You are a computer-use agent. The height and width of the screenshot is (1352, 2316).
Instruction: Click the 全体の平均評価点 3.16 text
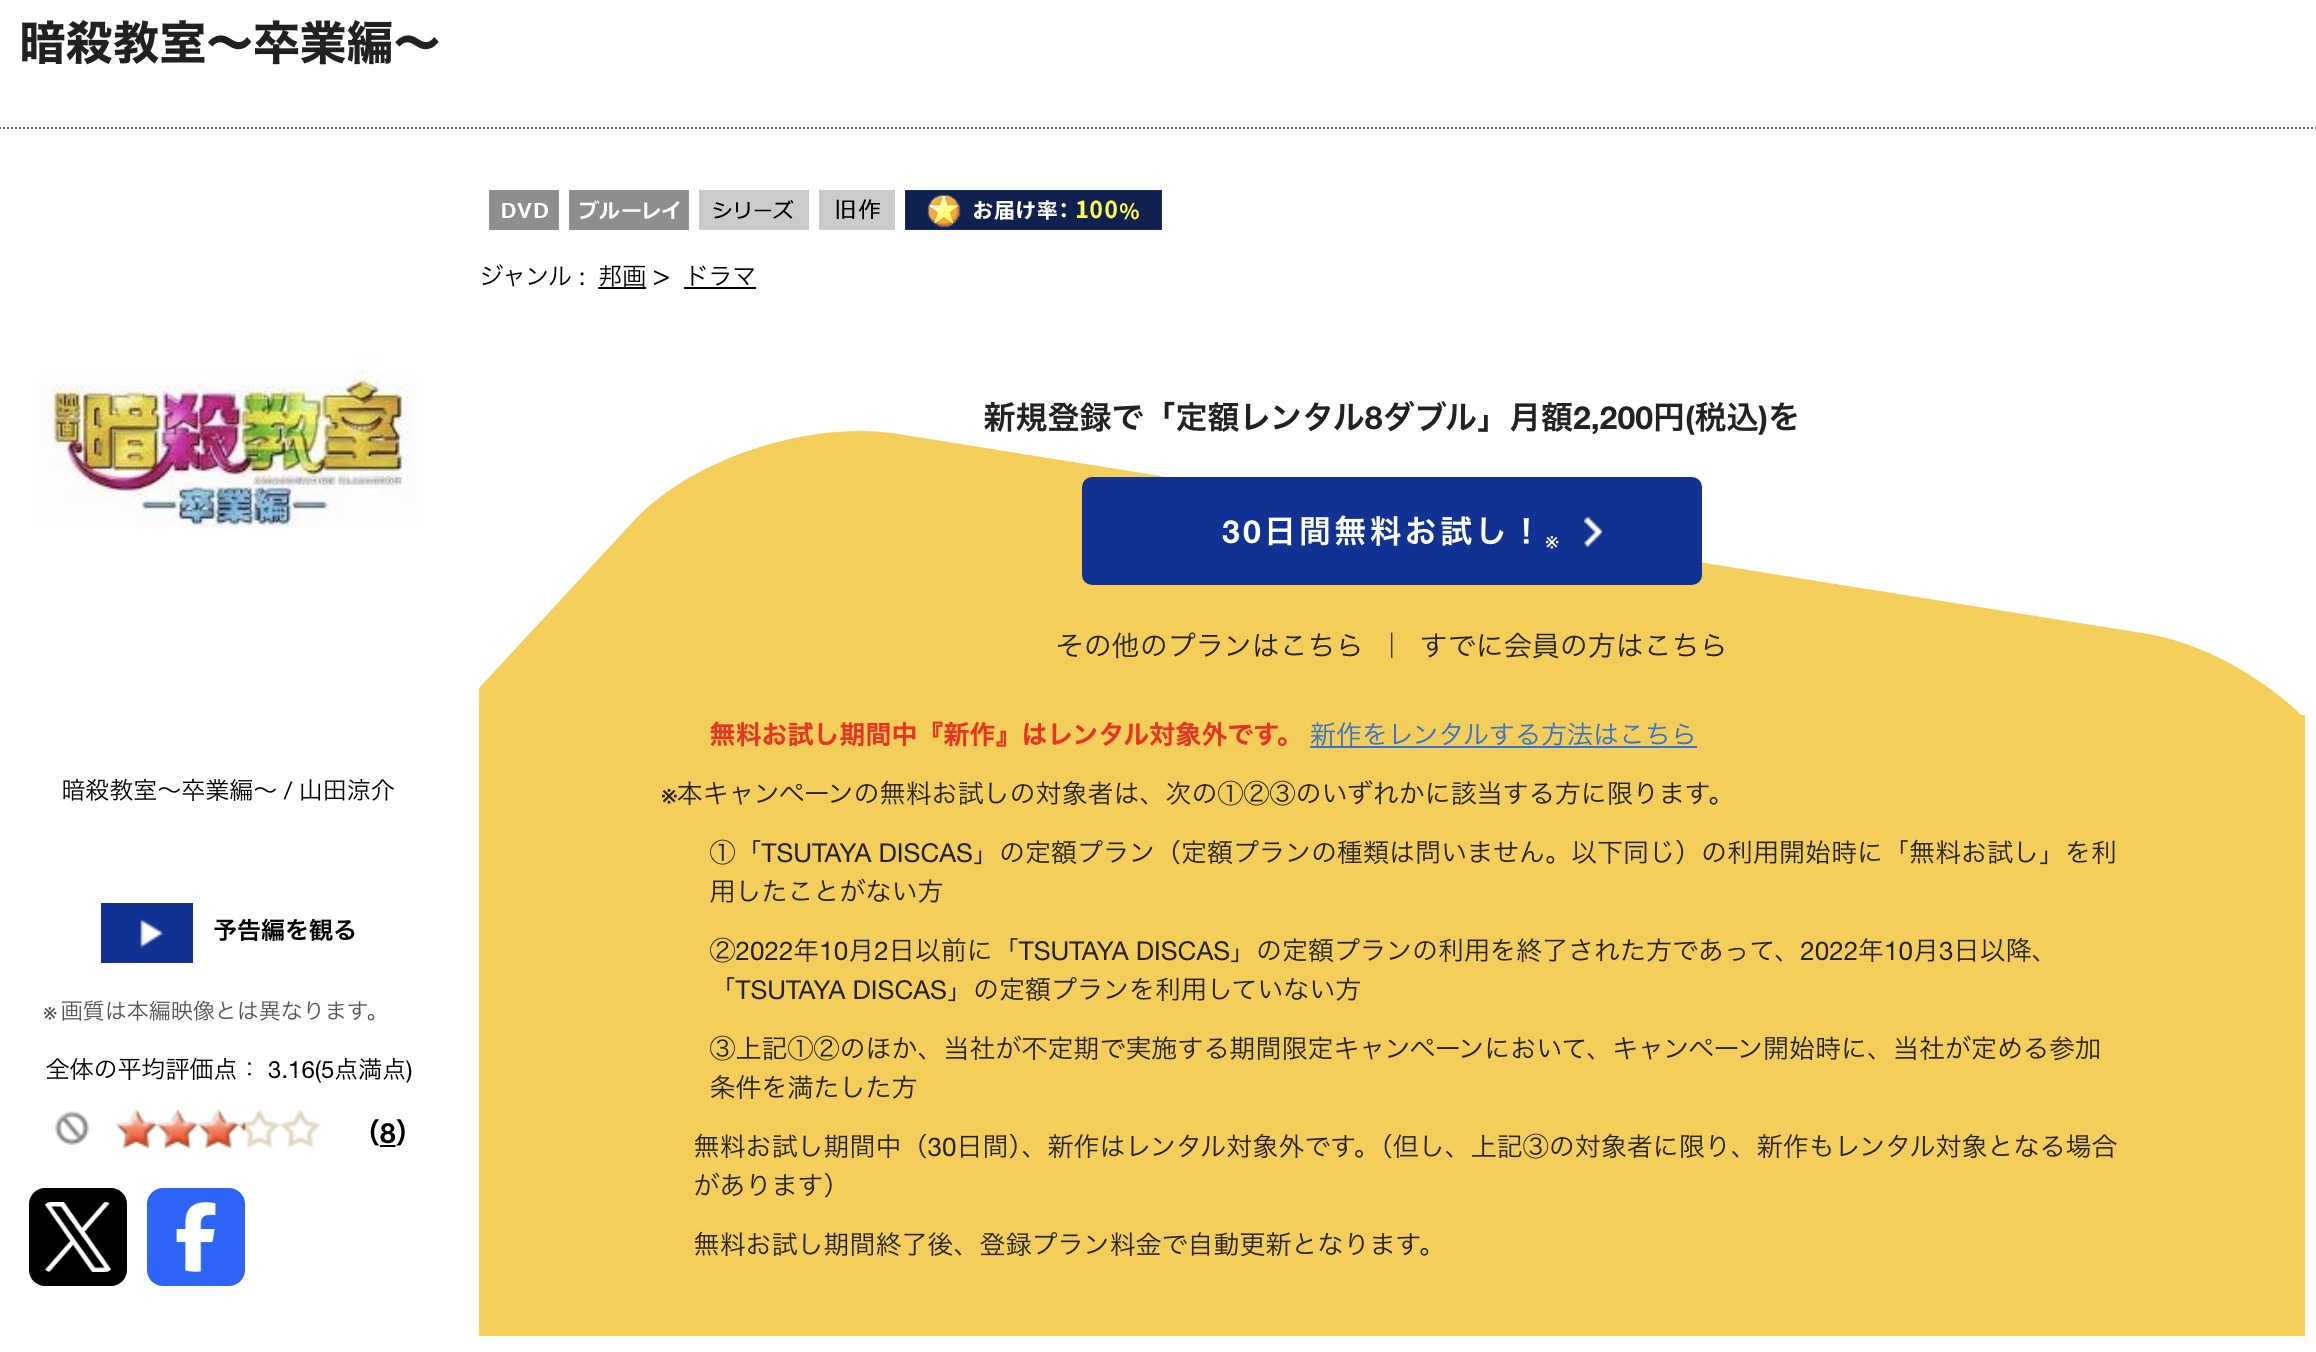pos(229,1069)
